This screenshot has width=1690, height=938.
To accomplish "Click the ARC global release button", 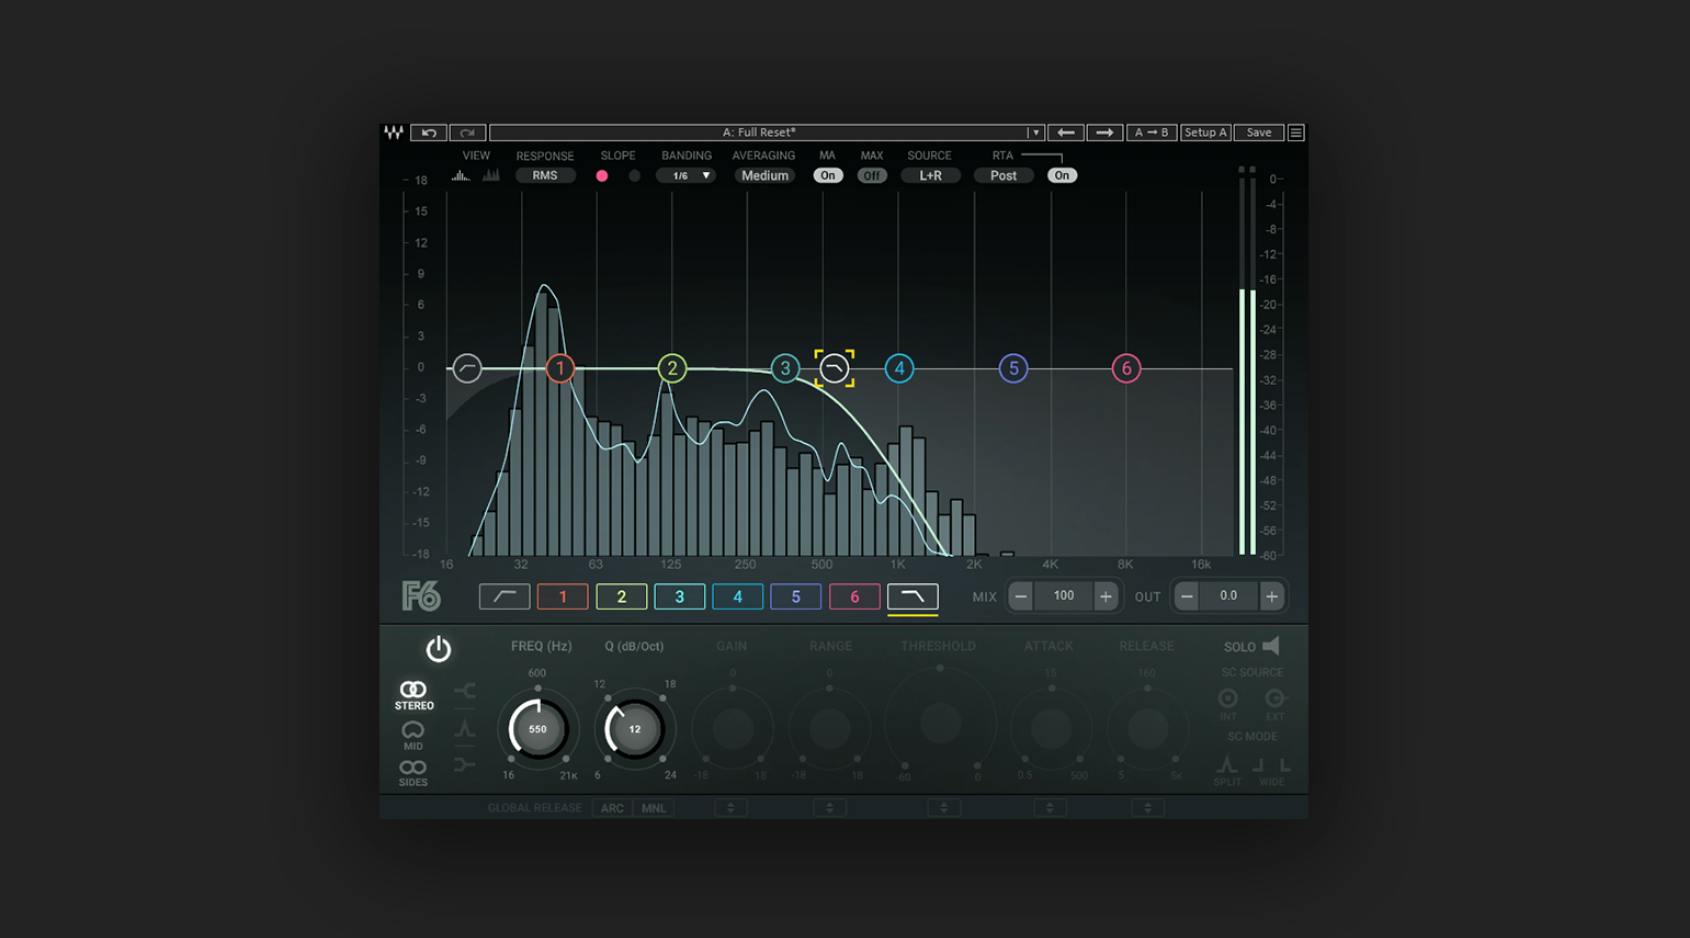I will tap(612, 808).
